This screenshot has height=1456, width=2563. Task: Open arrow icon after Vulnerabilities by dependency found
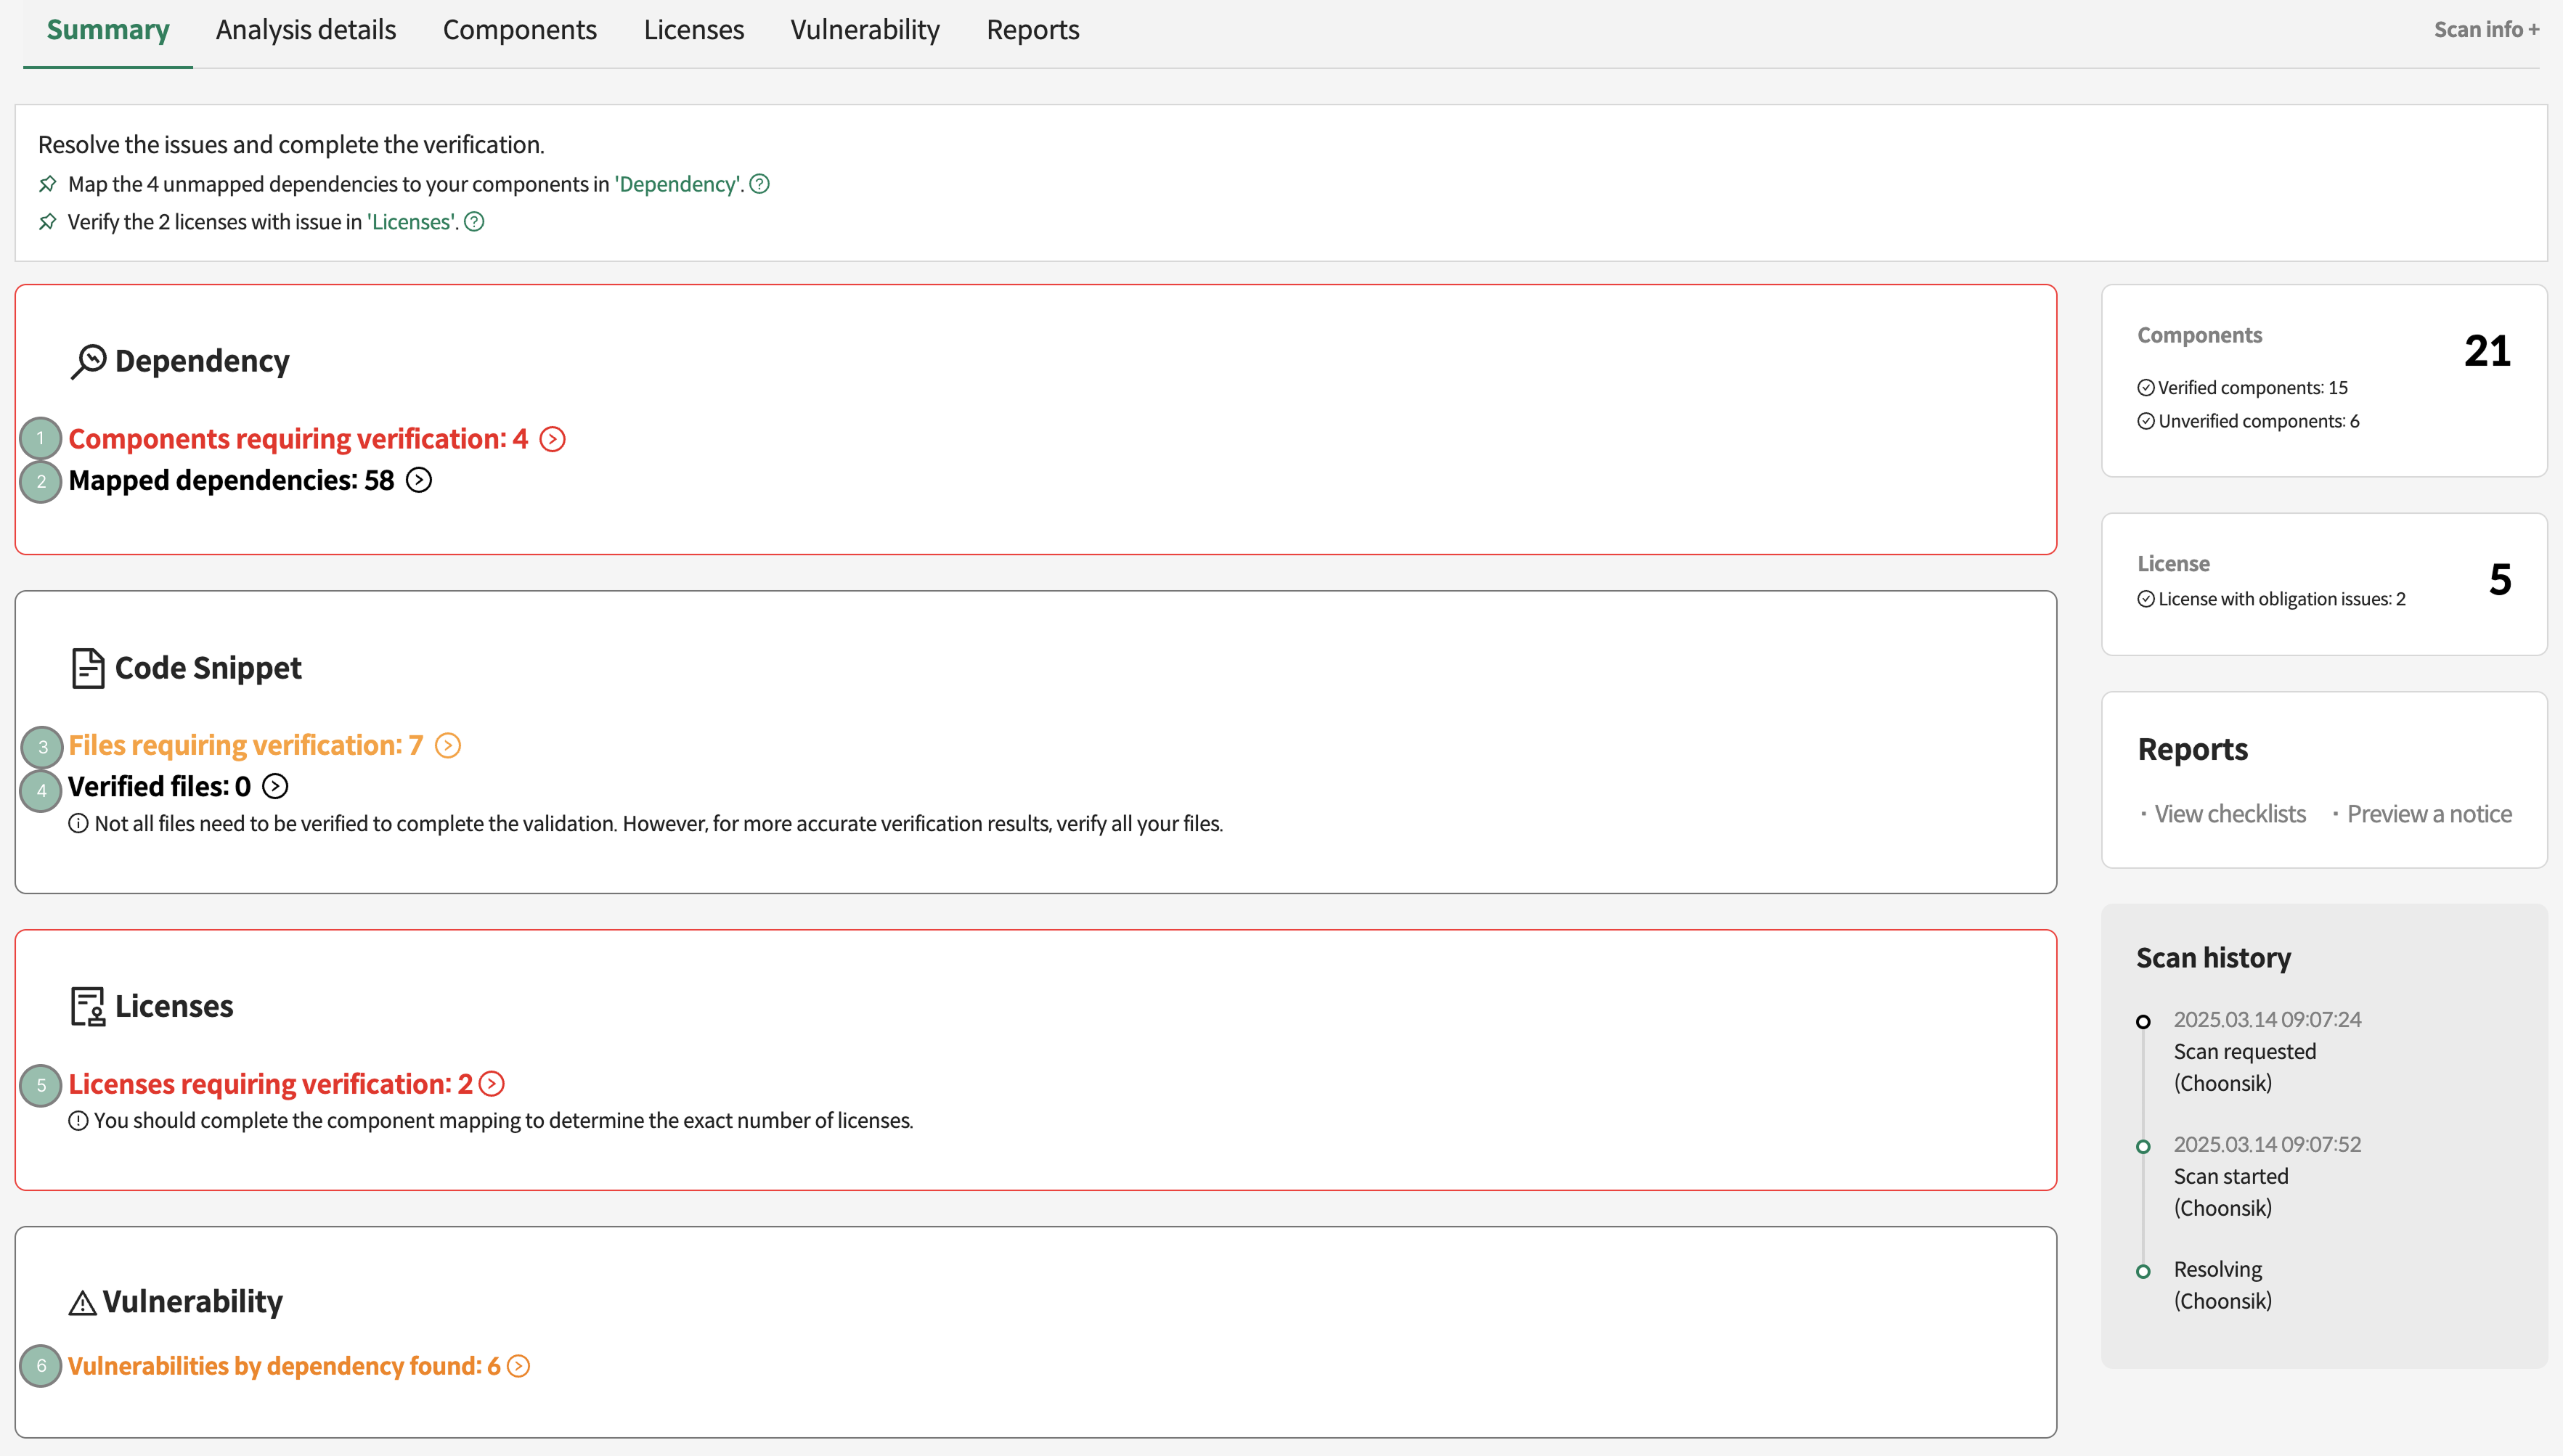click(518, 1366)
